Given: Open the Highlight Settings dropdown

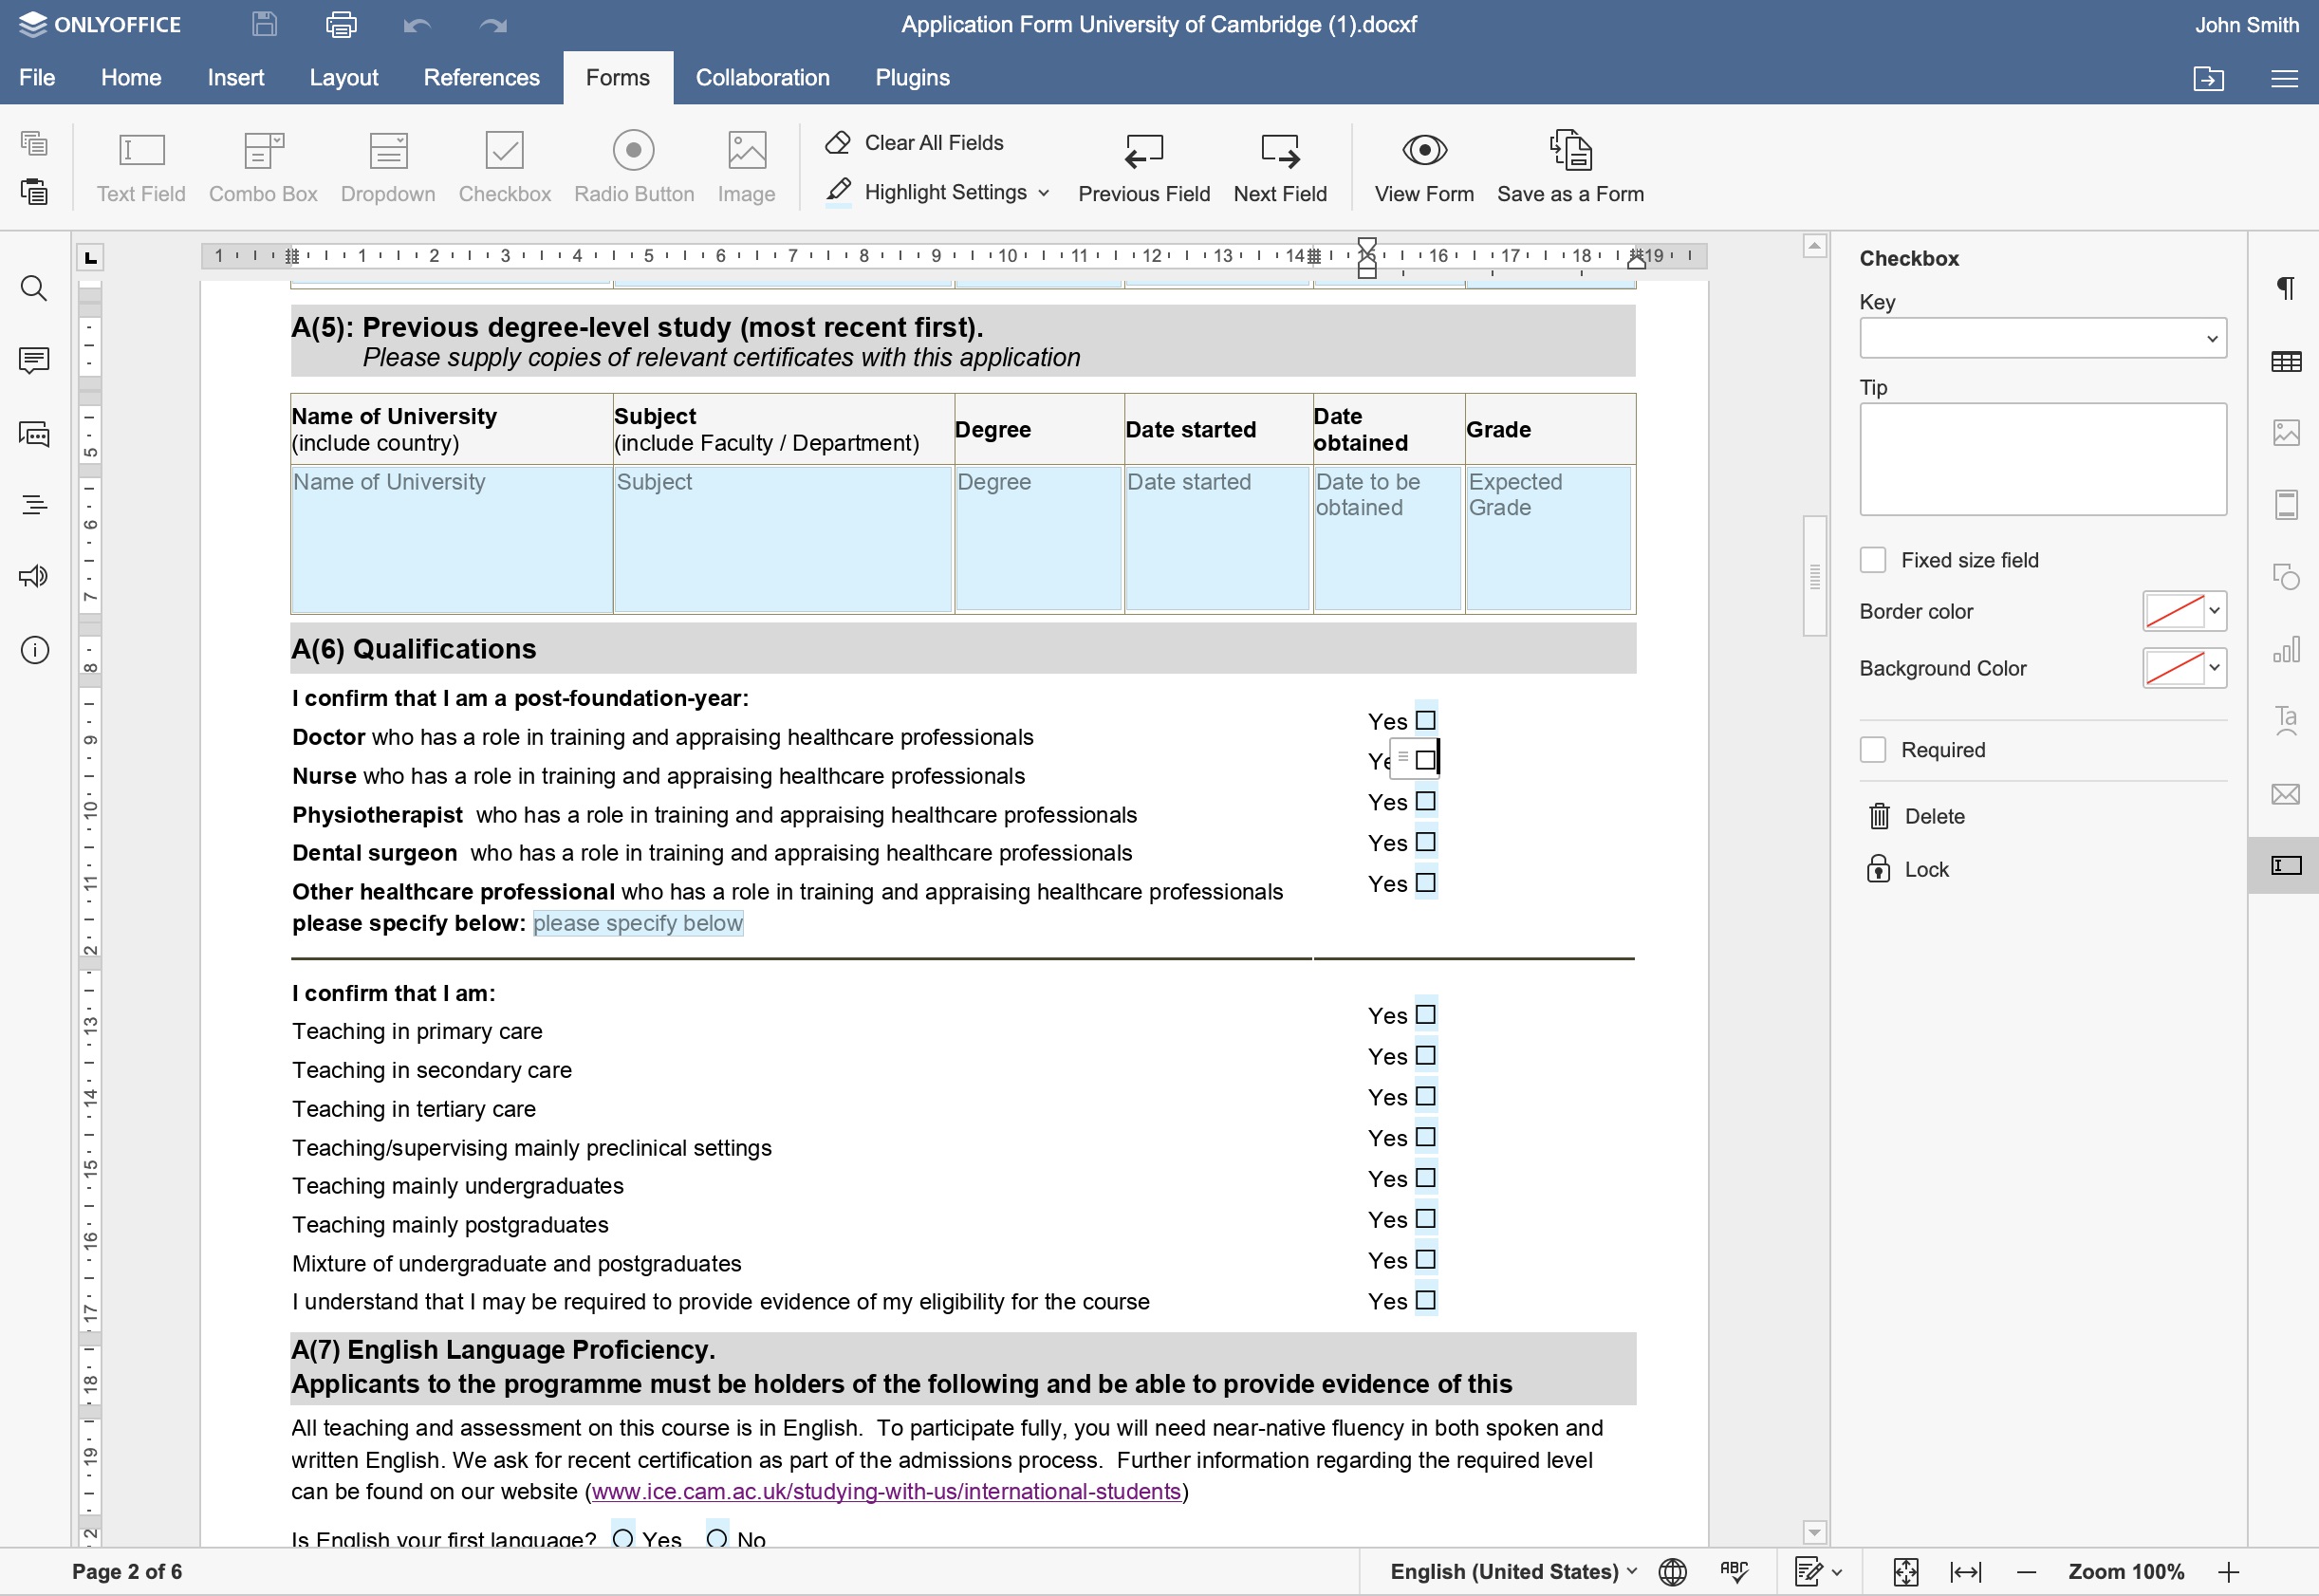Looking at the screenshot, I should pos(1040,194).
